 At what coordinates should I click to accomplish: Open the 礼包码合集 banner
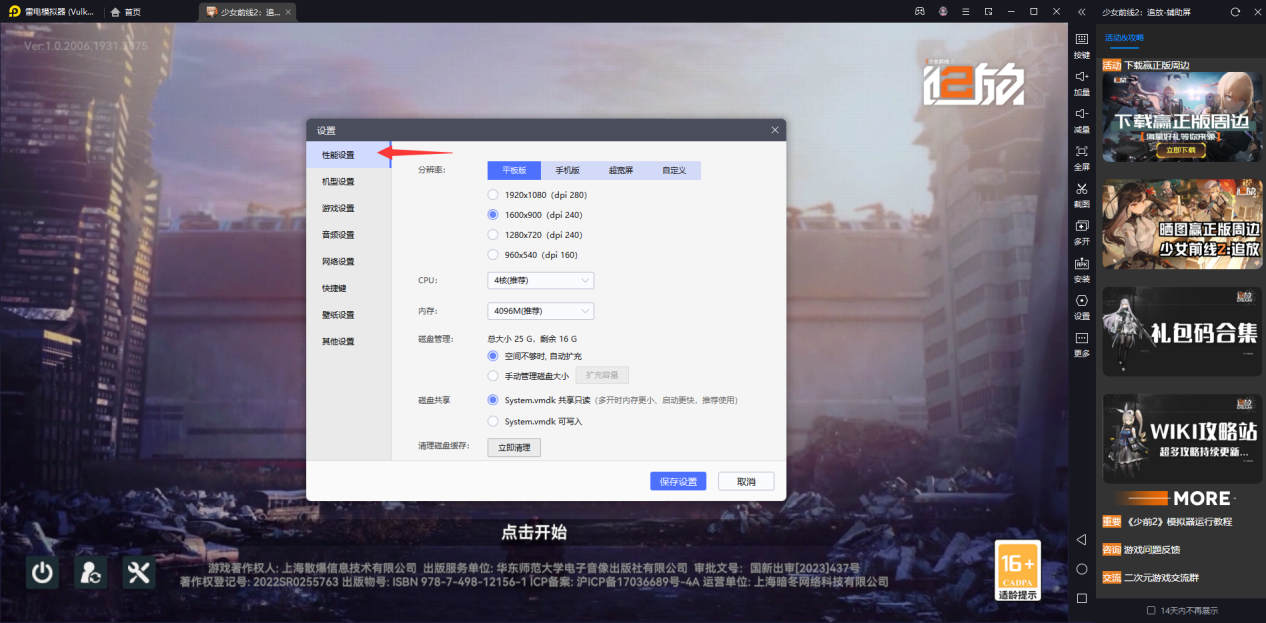pyautogui.click(x=1182, y=331)
